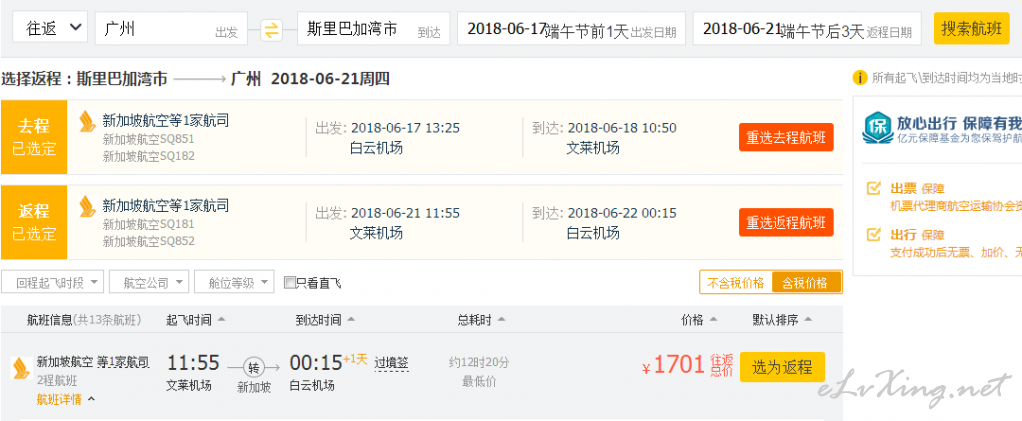Open the 回程起飞时段 filter dropdown

coord(53,283)
